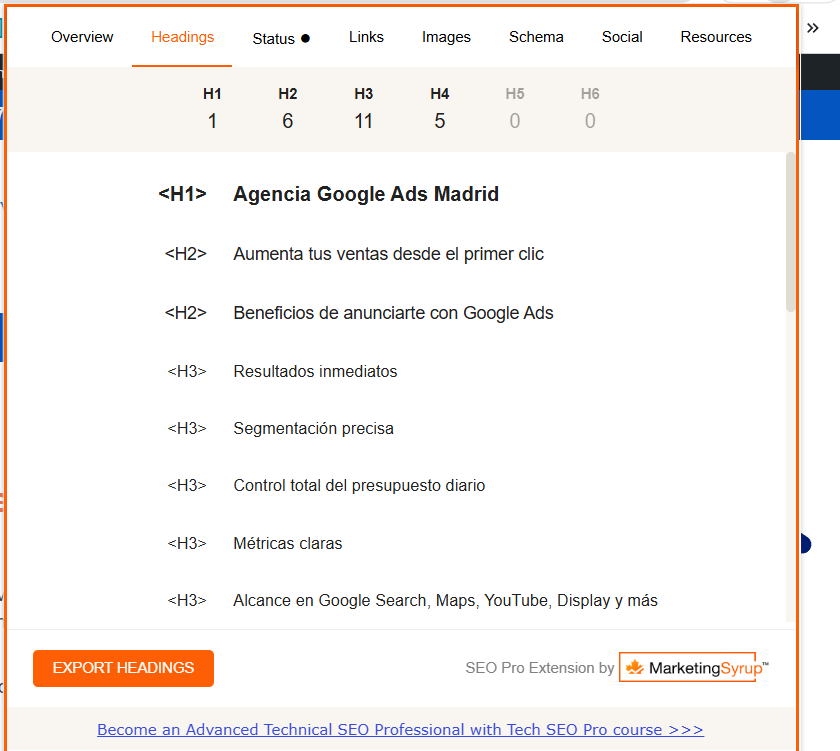The image size is (840, 751).
Task: Select 'Beneficios de anunciarte con Google Ads' heading
Action: 393,313
